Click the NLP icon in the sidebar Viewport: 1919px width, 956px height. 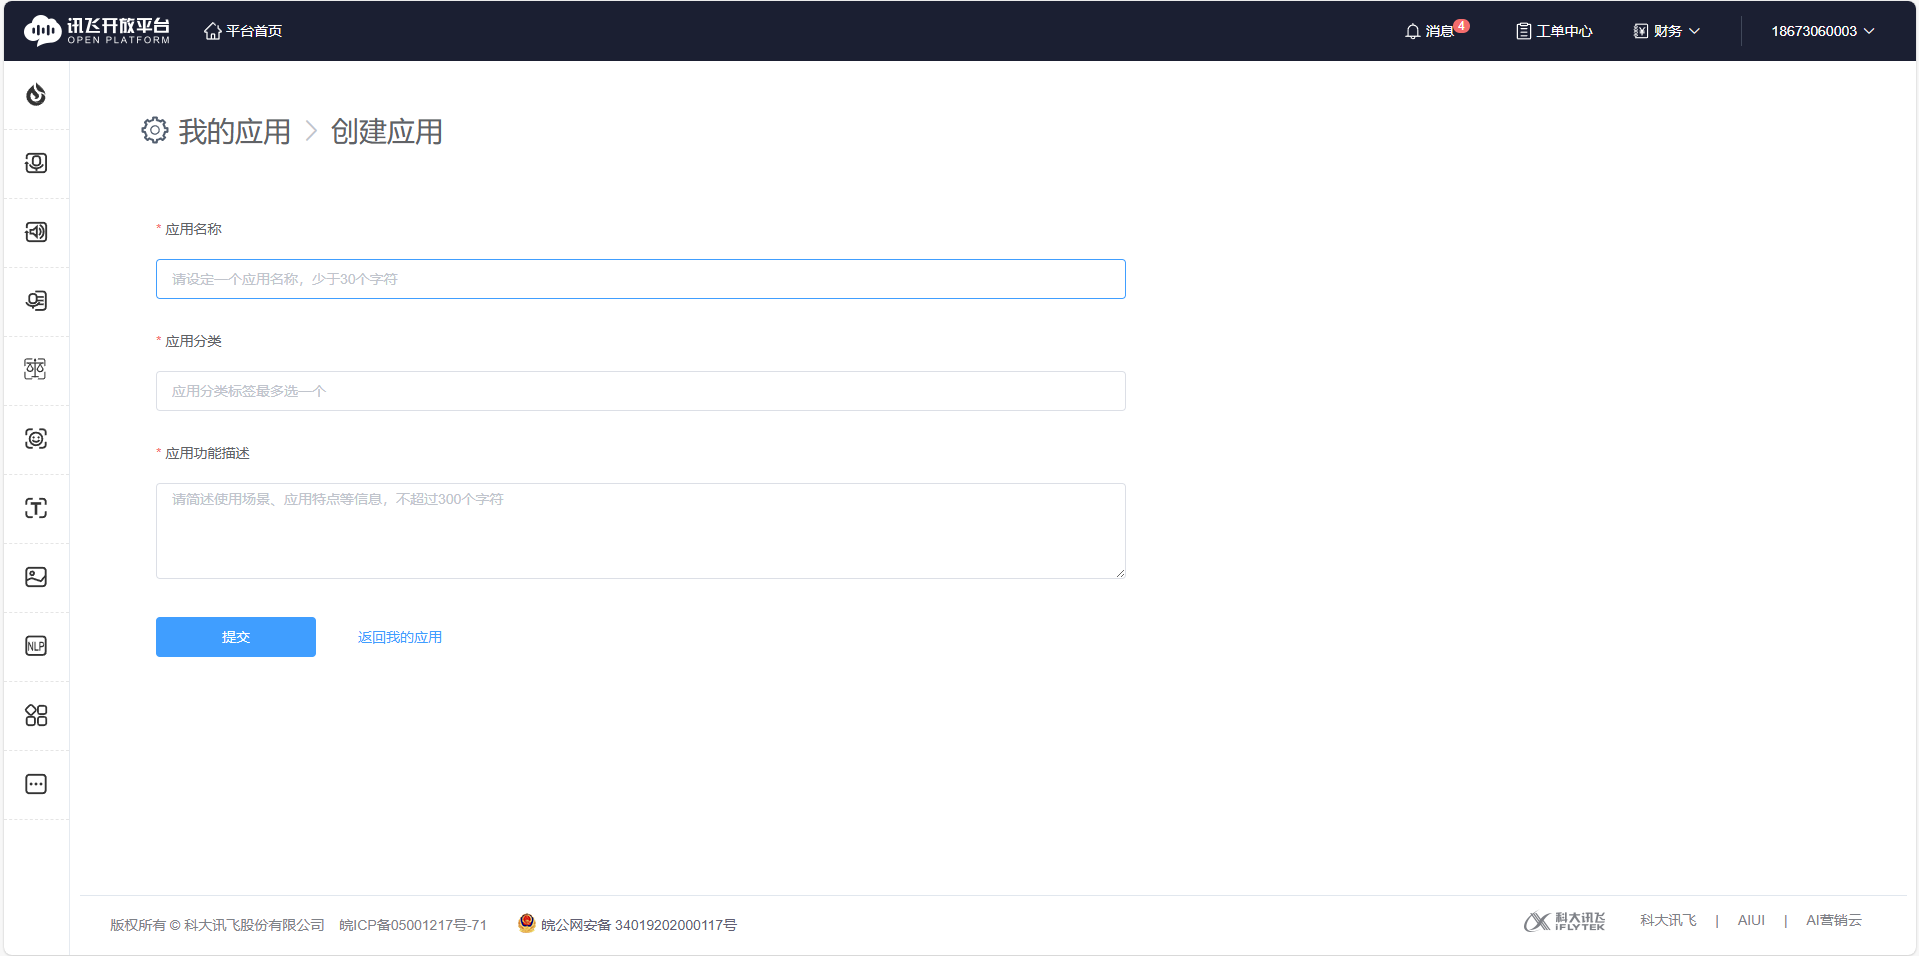pos(36,646)
